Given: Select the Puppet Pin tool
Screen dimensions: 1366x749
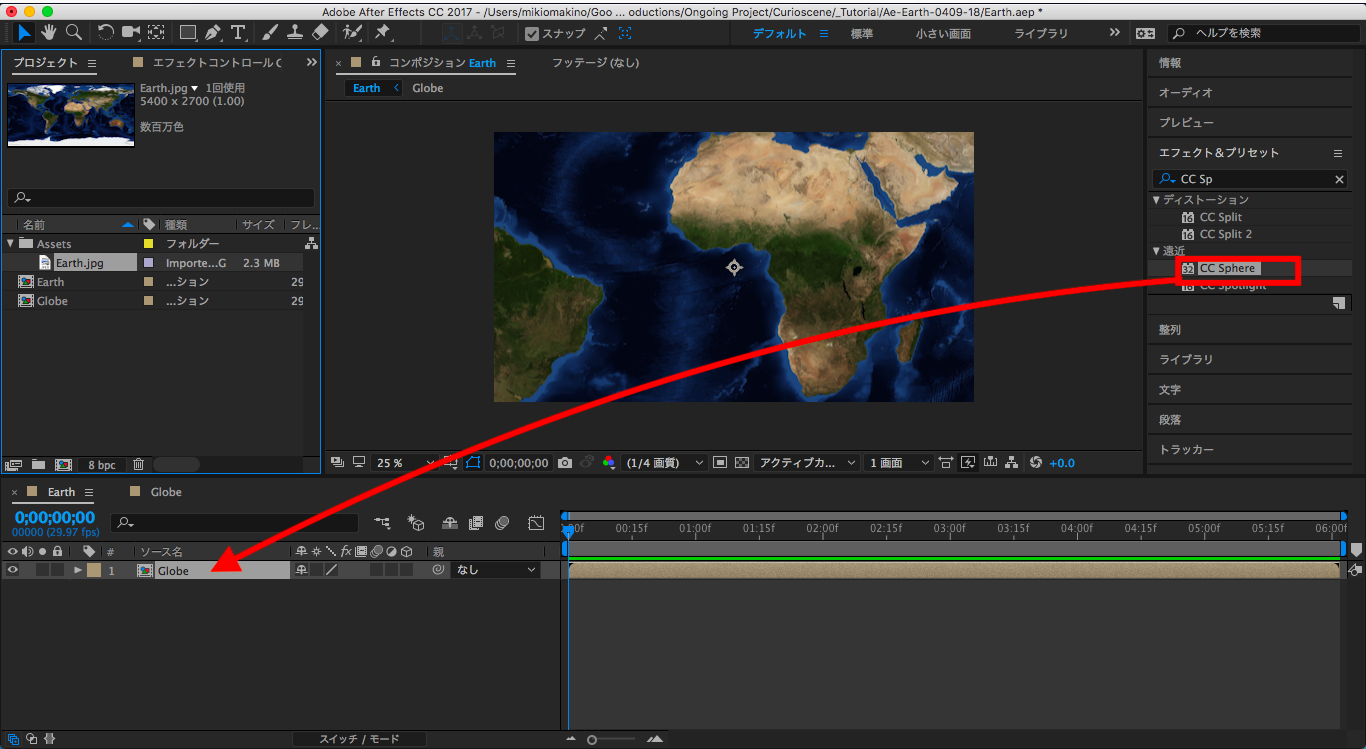Looking at the screenshot, I should tap(382, 33).
